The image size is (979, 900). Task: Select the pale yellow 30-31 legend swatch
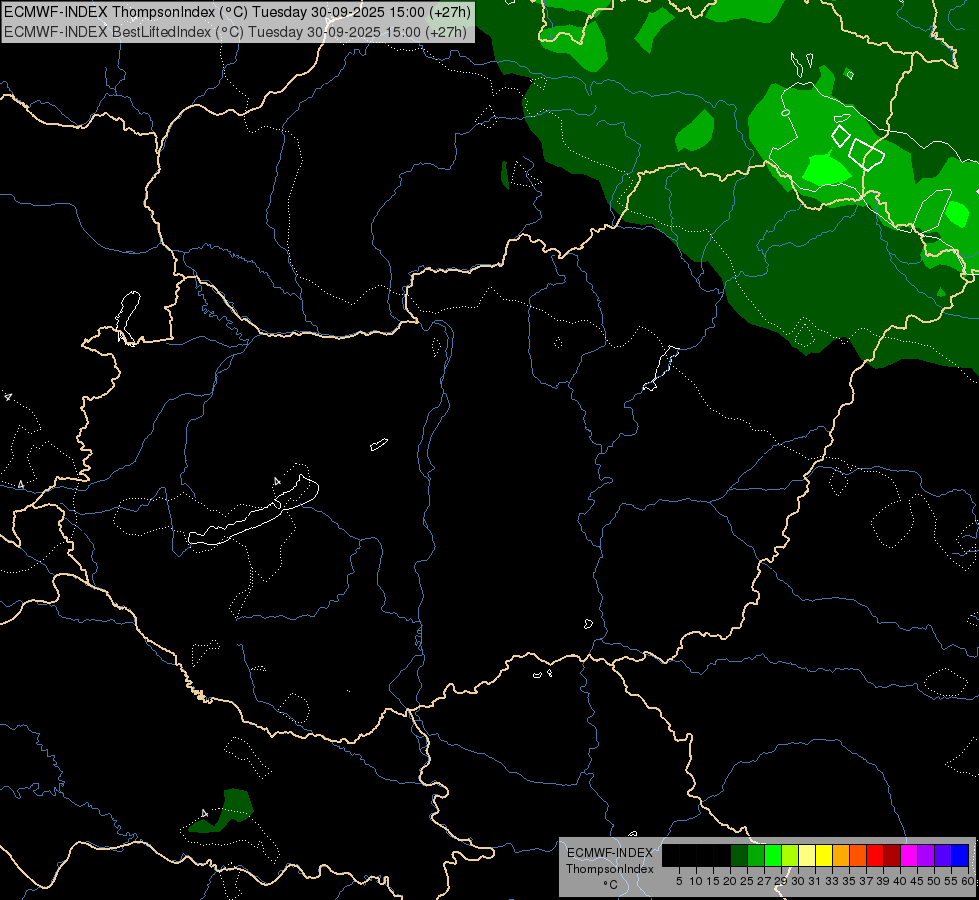click(x=807, y=855)
